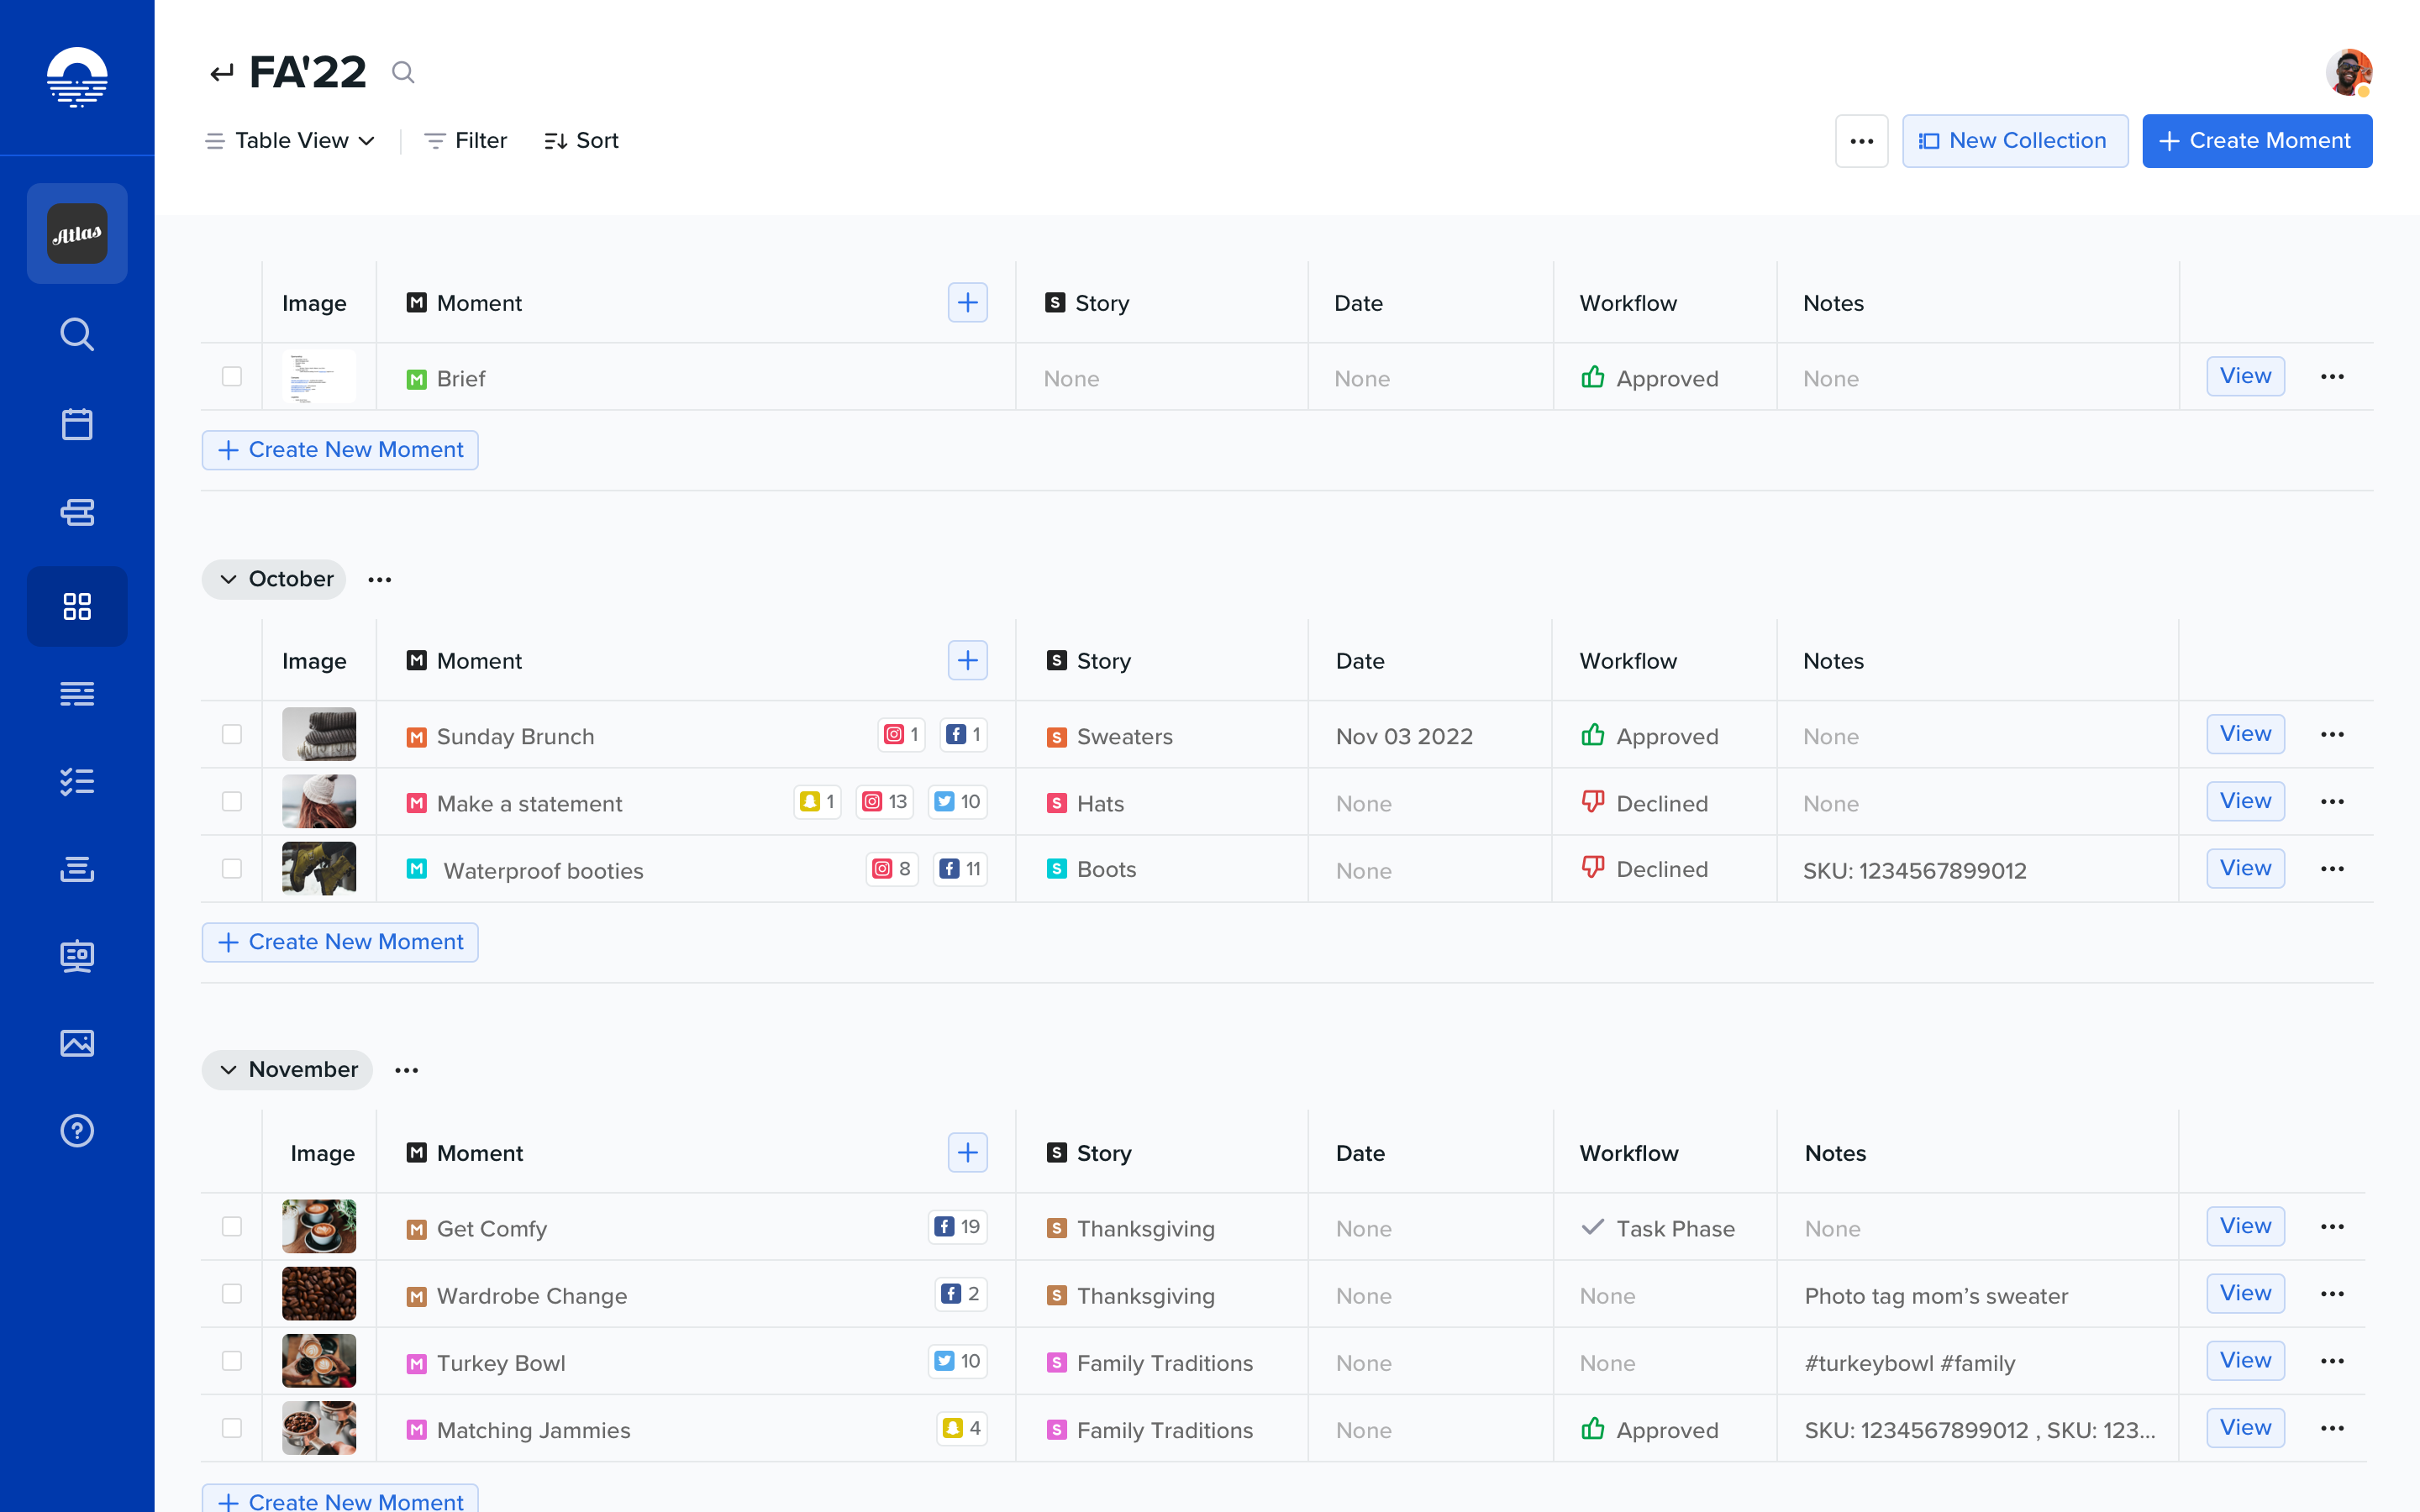Click thumbnail image for Turkey Bowl
Image resolution: width=2420 pixels, height=1512 pixels.
click(318, 1362)
